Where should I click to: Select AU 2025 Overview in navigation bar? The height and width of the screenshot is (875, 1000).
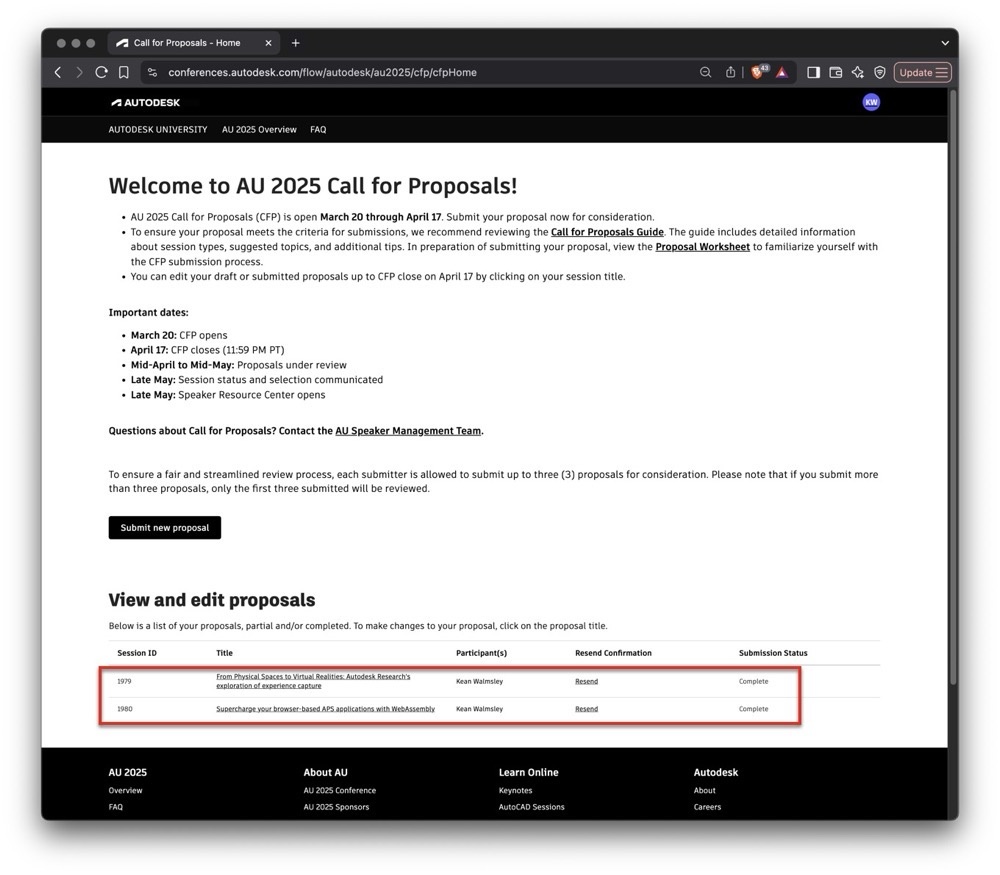point(259,130)
